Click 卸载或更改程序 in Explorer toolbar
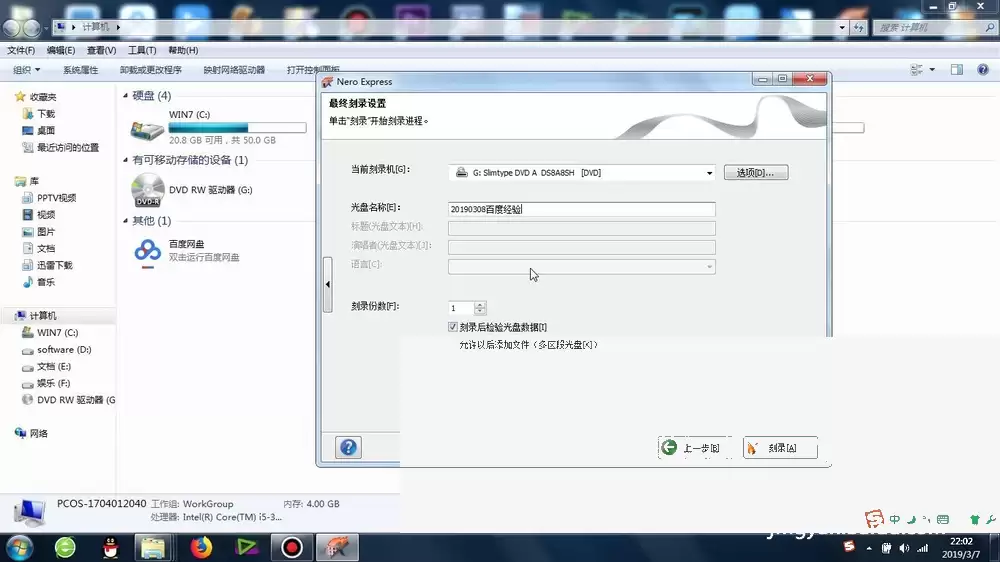Viewport: 1000px width, 562px height. [x=151, y=70]
